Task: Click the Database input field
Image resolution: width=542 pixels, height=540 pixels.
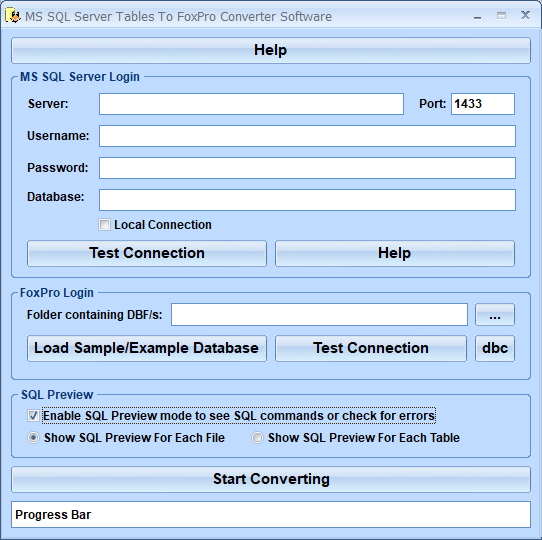Action: coord(307,200)
